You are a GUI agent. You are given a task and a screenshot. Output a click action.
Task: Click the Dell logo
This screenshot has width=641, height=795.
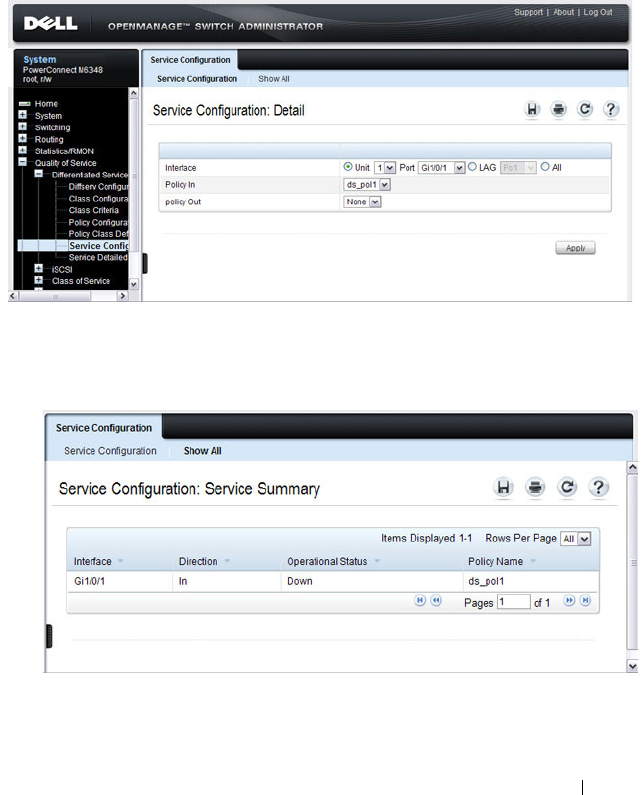pos(50,24)
